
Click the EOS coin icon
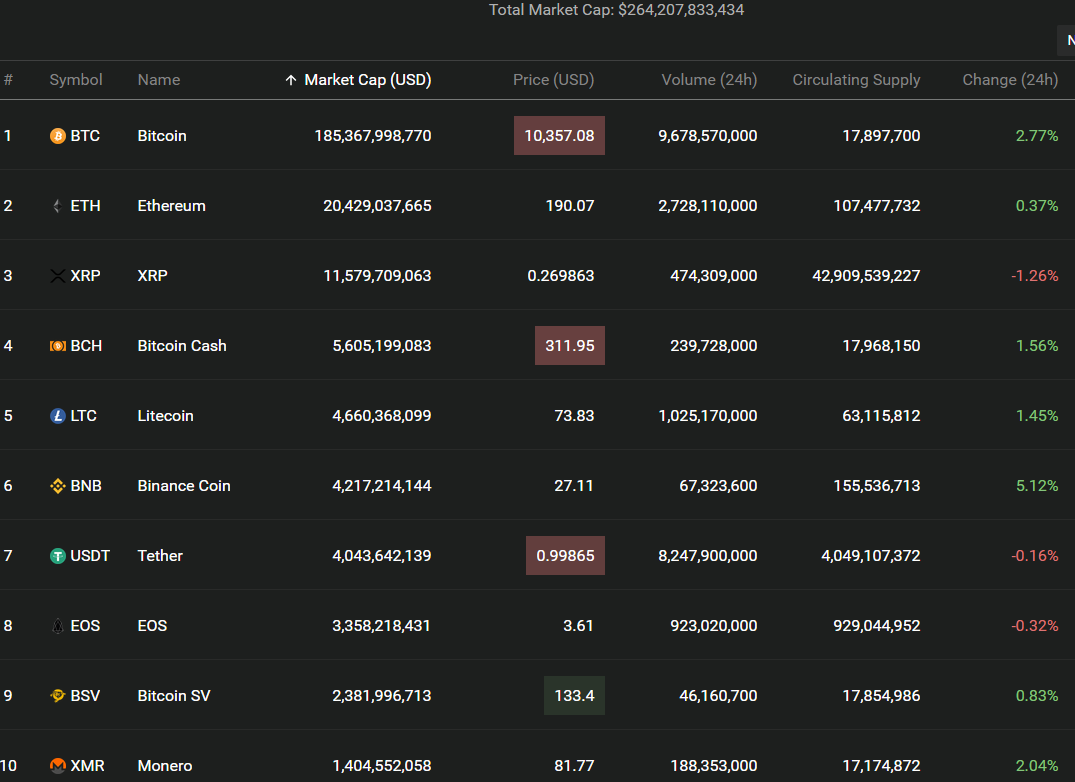pos(58,626)
